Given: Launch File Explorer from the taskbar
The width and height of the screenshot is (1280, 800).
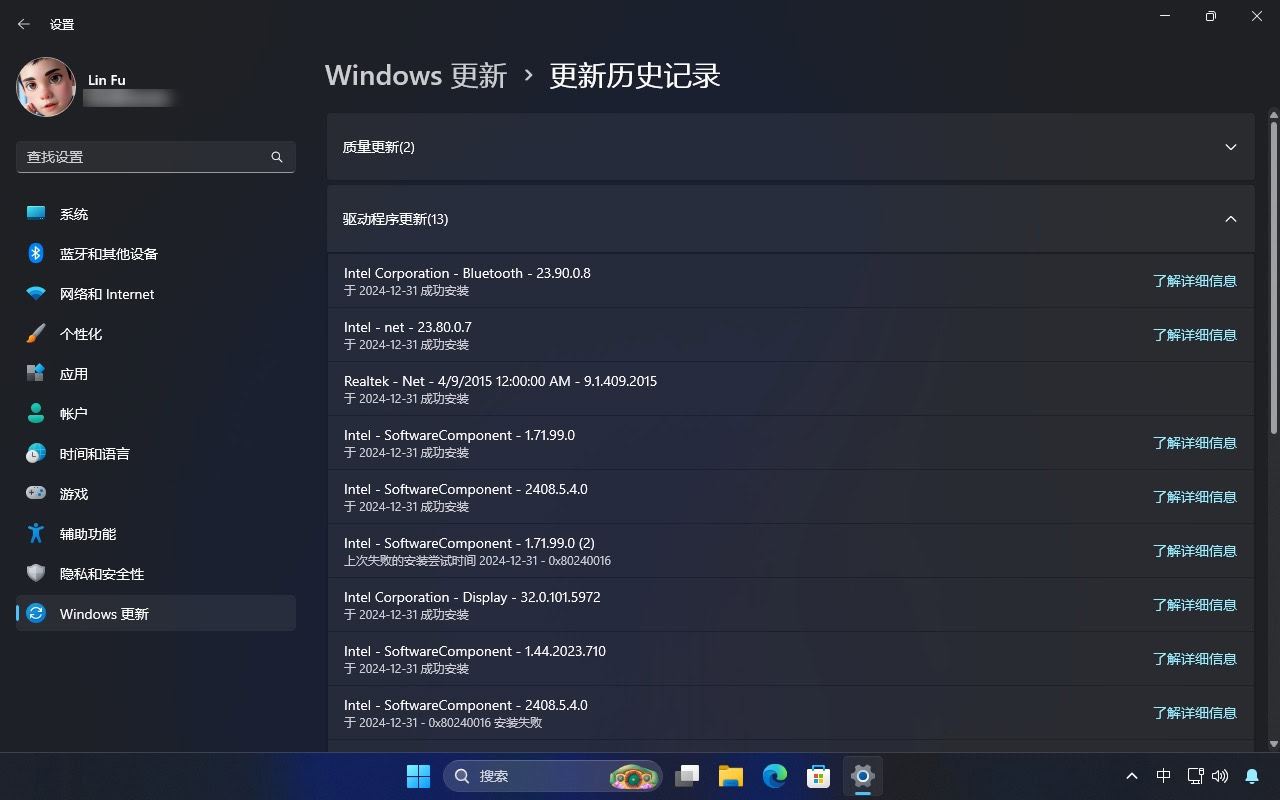Looking at the screenshot, I should pyautogui.click(x=731, y=776).
